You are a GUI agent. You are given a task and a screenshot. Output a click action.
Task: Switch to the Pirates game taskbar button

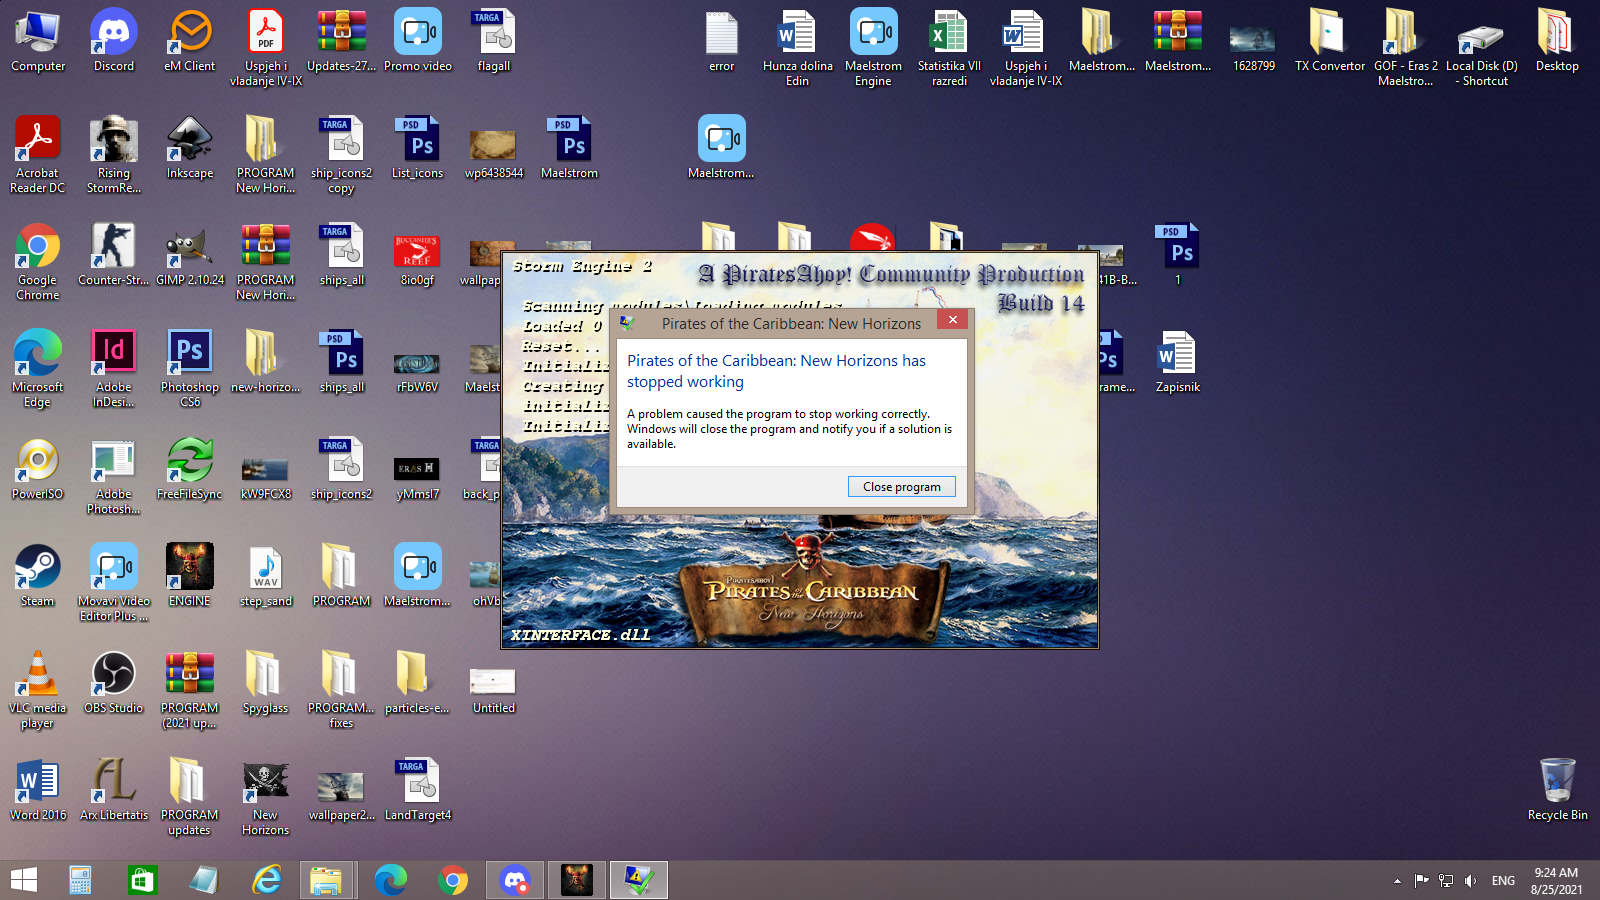(x=577, y=880)
